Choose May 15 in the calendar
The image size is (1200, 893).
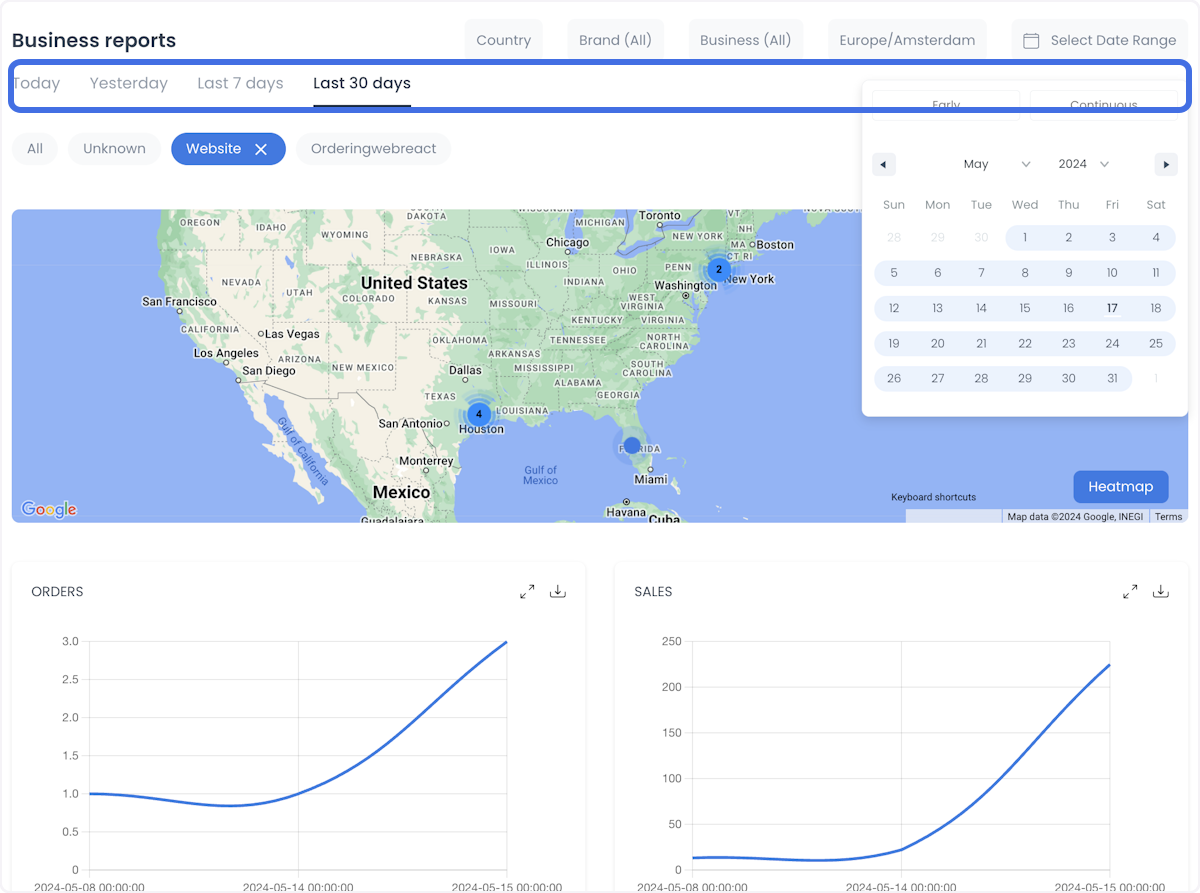pyautogui.click(x=1025, y=308)
